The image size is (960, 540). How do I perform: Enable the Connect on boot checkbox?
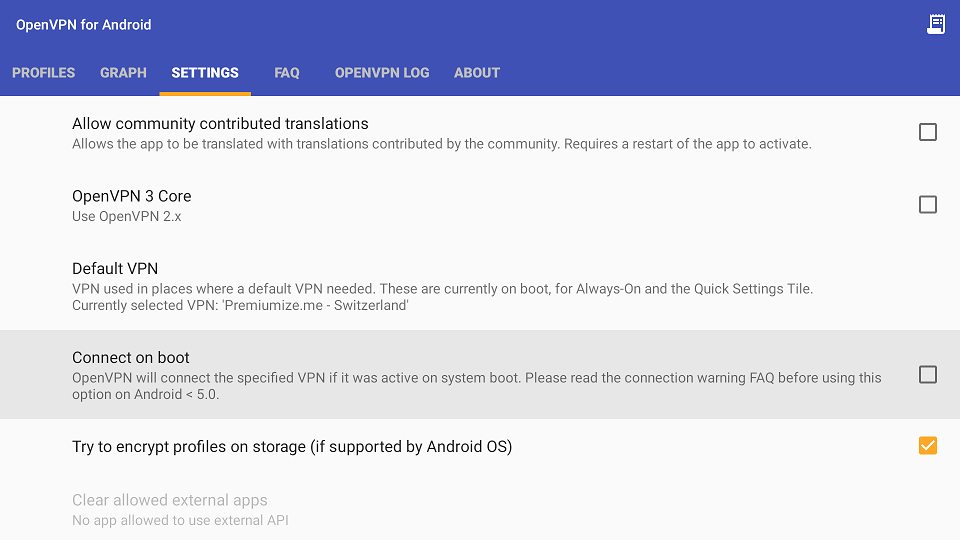coord(928,375)
